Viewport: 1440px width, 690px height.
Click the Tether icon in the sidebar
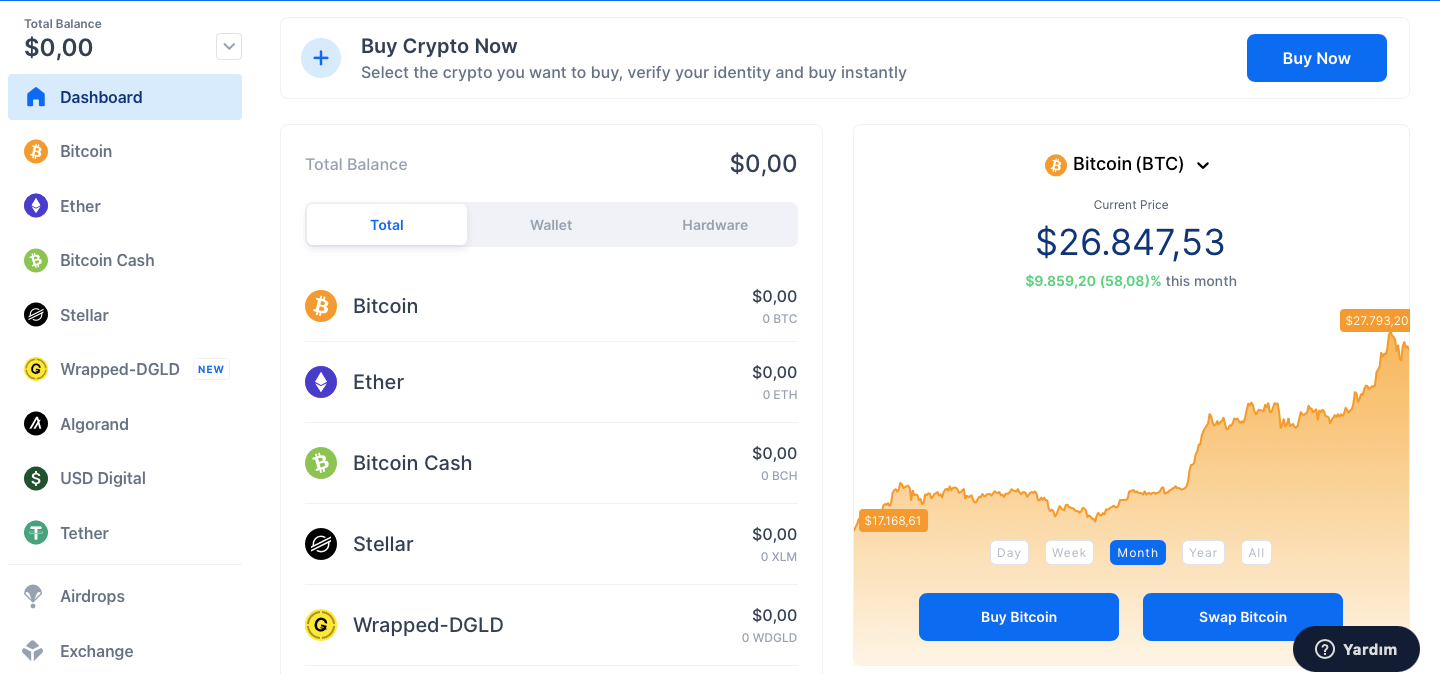click(x=36, y=533)
